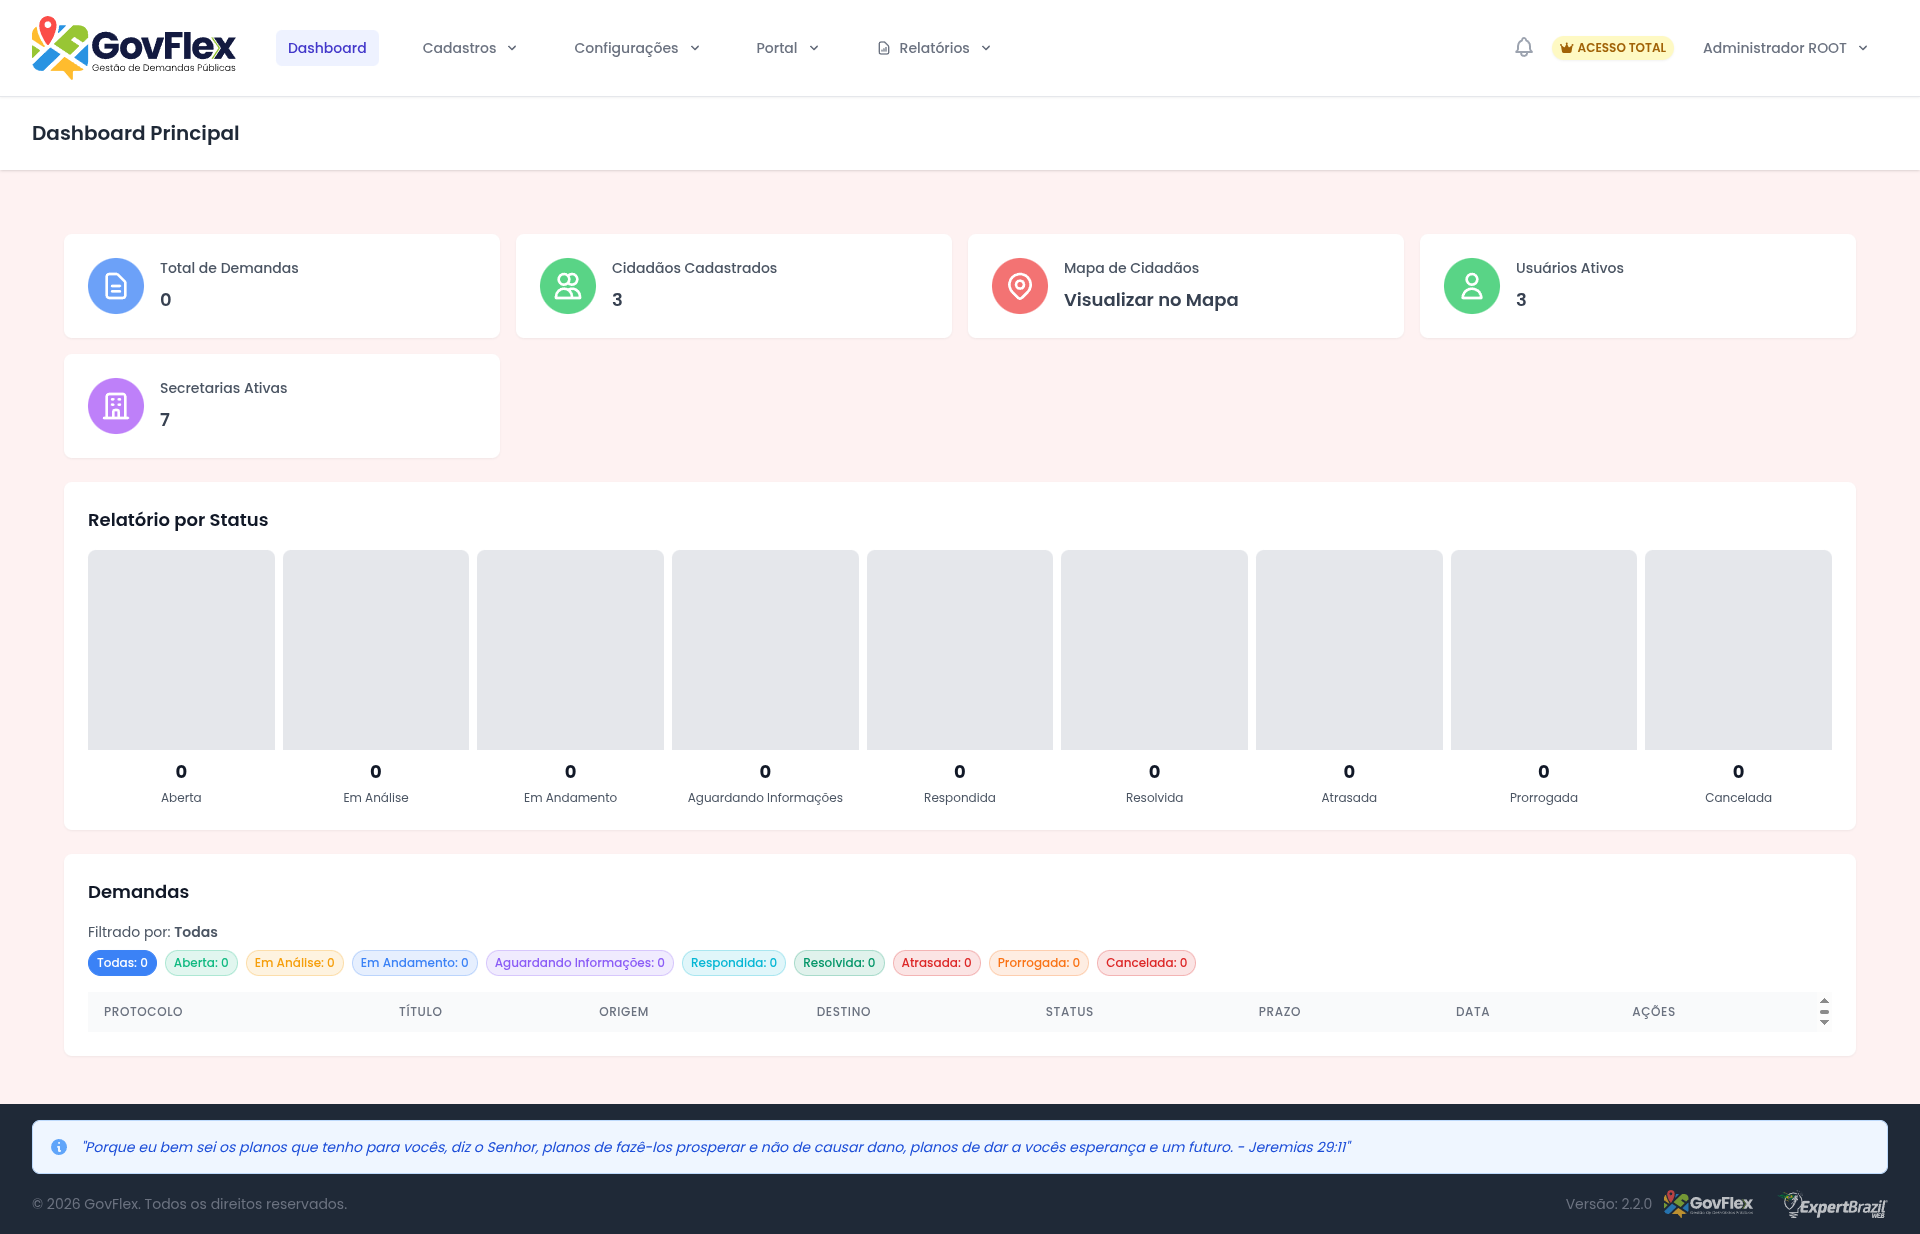Click the GovFlex logo in header
The image size is (1920, 1234).
click(x=134, y=47)
